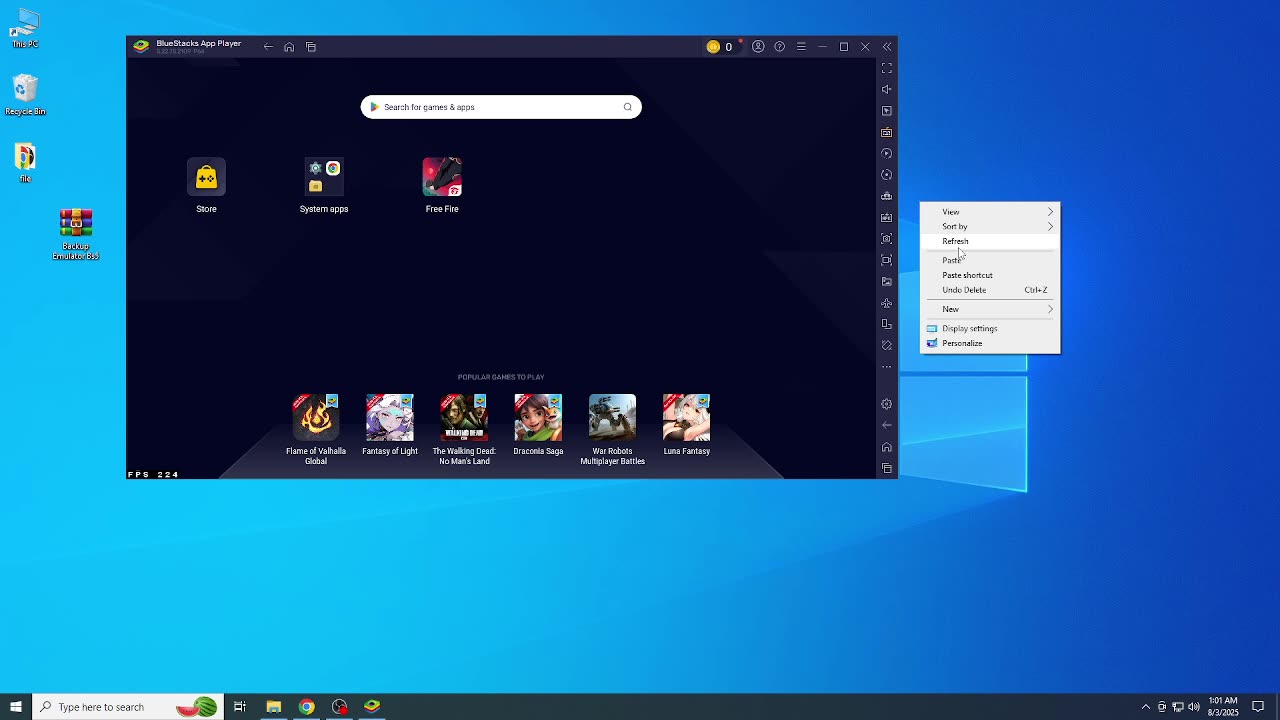Open BlueStacks settings gear icon
Image resolution: width=1280 pixels, height=720 pixels.
click(886, 404)
